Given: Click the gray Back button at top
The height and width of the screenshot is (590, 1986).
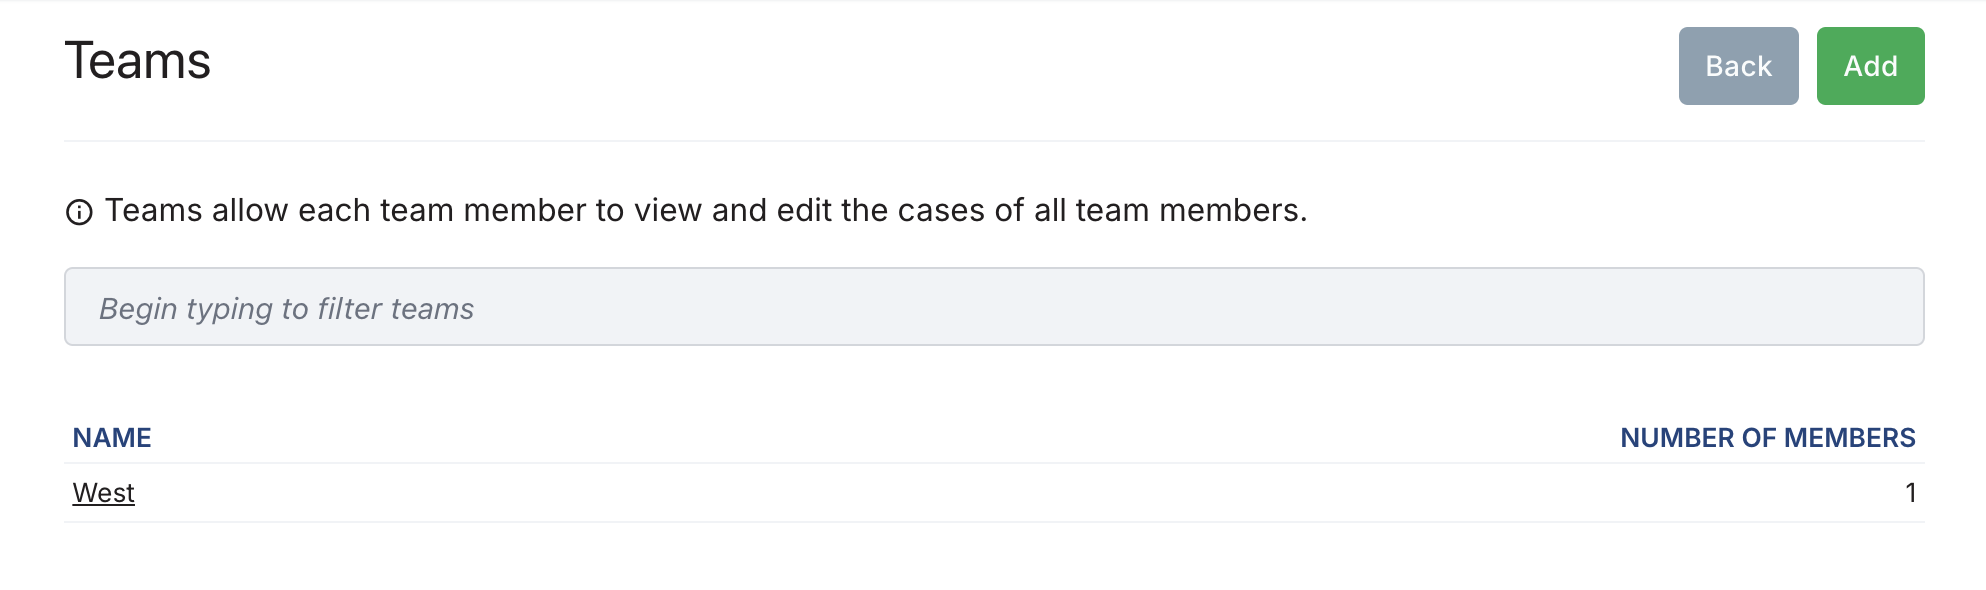Looking at the screenshot, I should pyautogui.click(x=1738, y=66).
